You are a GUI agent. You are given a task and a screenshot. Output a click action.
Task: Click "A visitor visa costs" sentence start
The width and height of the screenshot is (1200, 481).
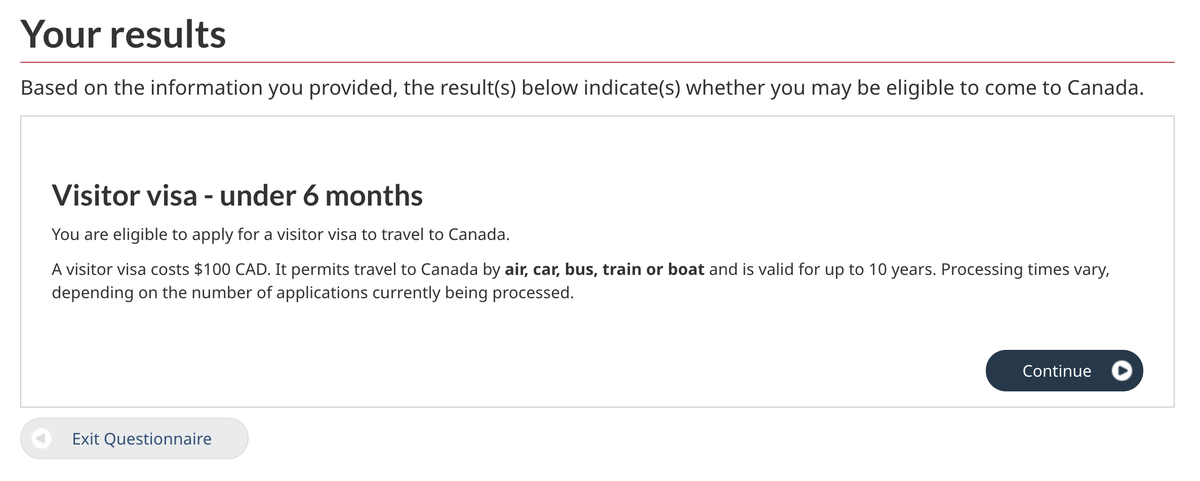pos(121,270)
